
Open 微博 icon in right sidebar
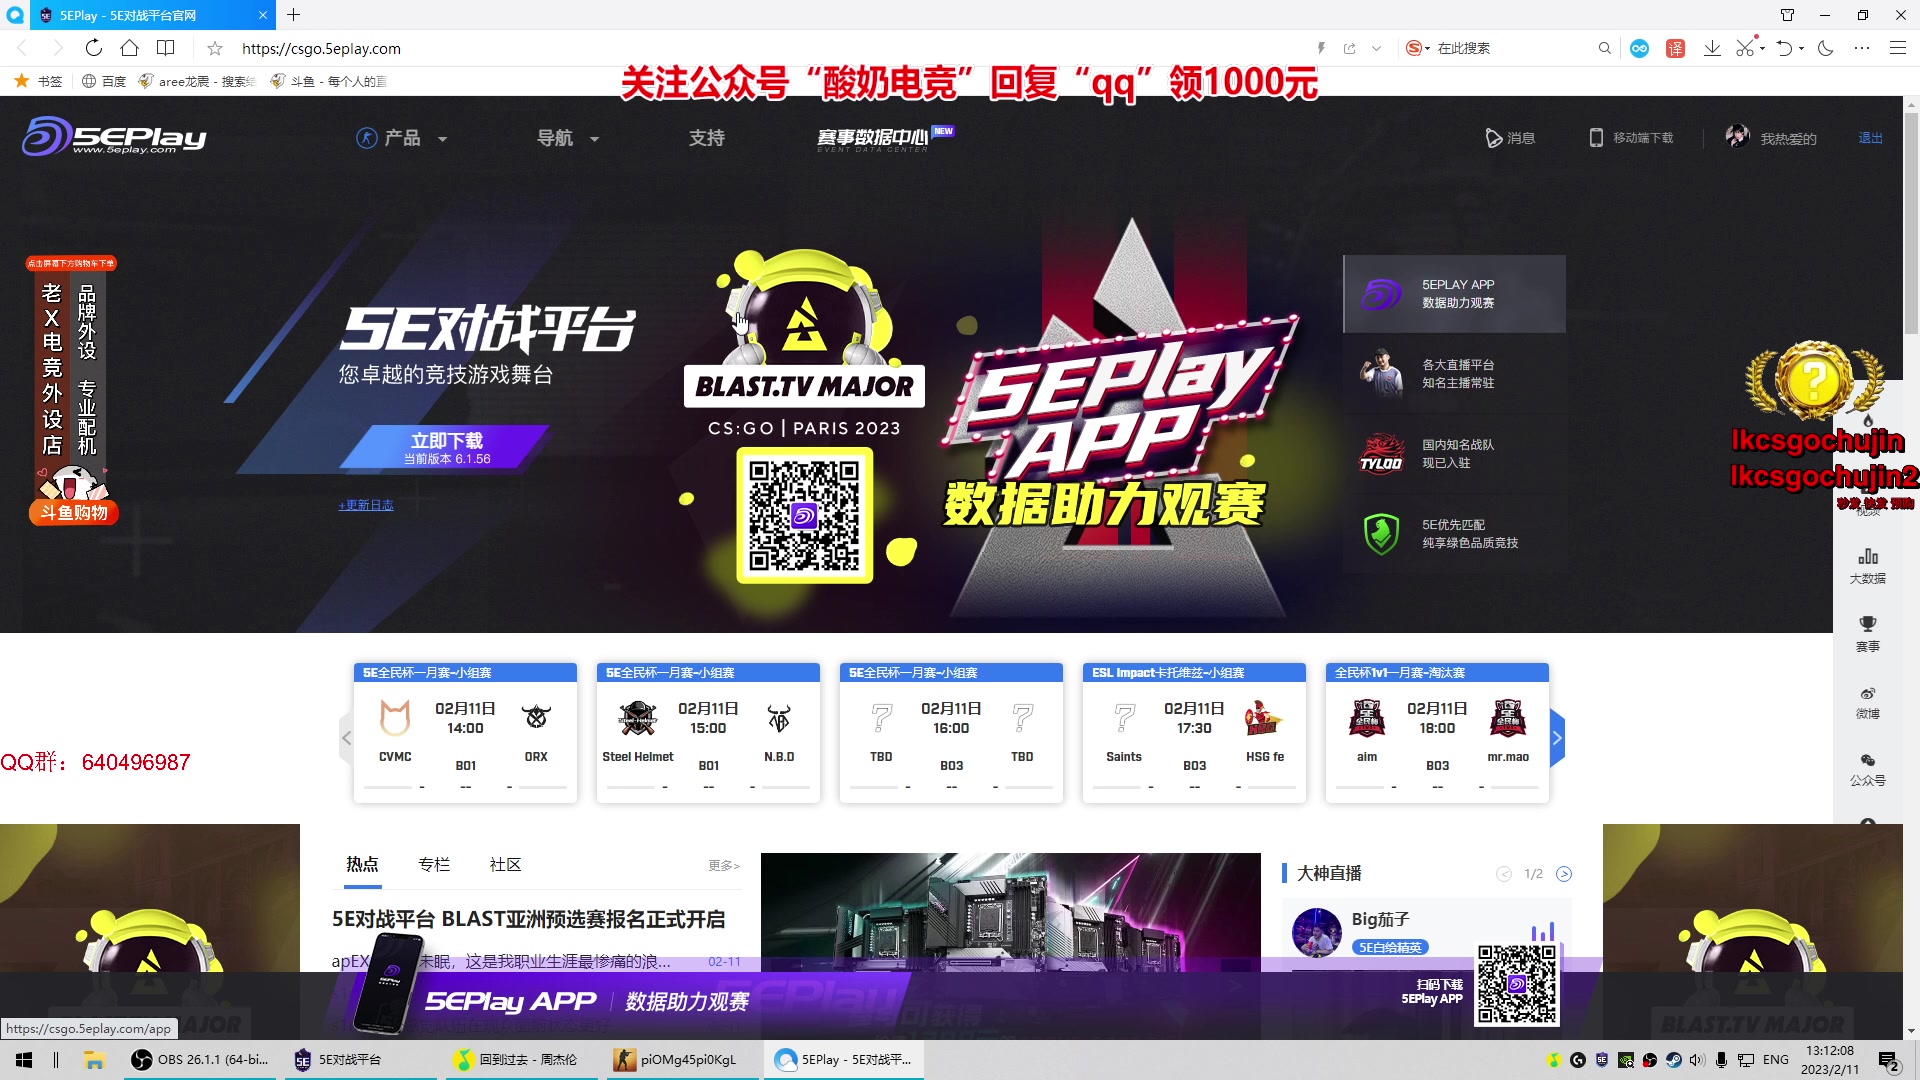pyautogui.click(x=1868, y=702)
